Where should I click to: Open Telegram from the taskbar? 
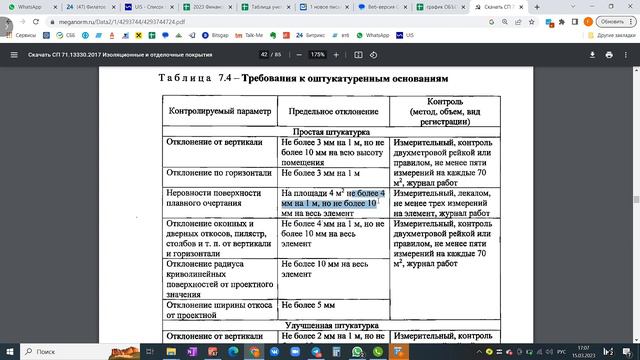316,351
